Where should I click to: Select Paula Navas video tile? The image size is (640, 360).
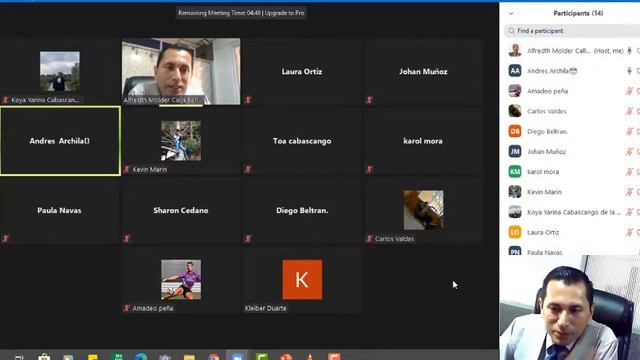point(60,210)
